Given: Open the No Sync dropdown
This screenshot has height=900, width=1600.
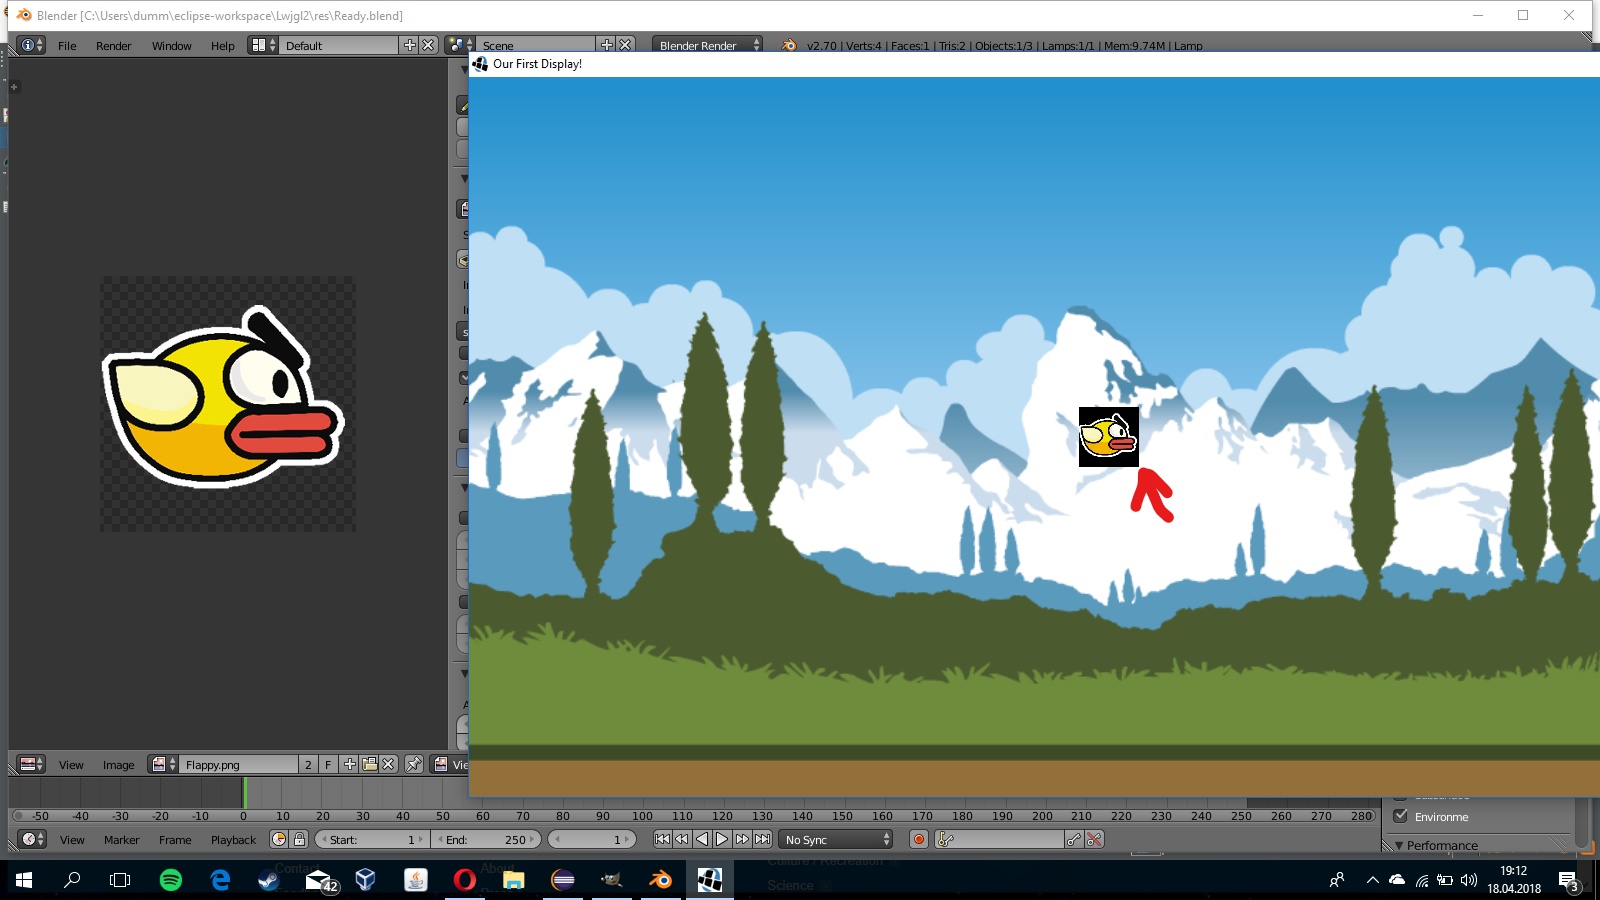Looking at the screenshot, I should pos(836,839).
